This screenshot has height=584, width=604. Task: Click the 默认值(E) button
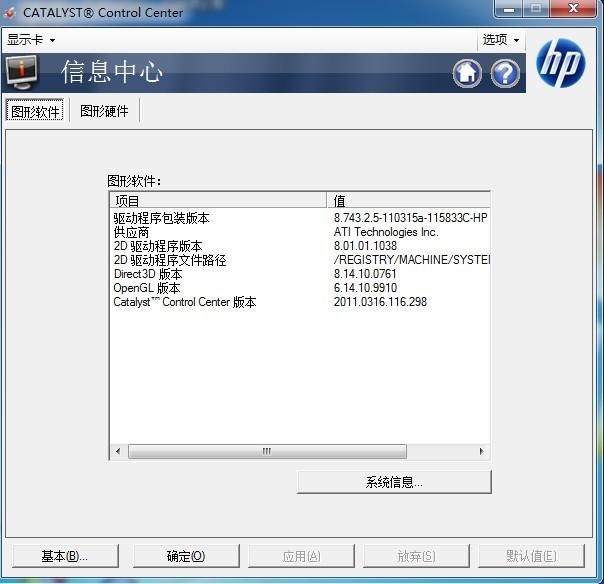click(532, 556)
